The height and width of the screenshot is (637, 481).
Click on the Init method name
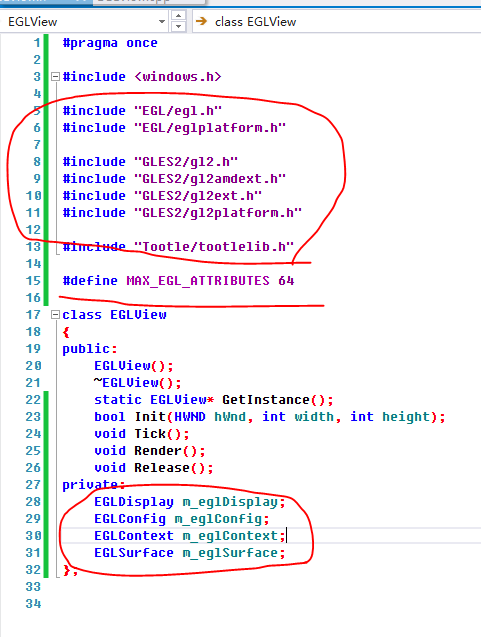[x=150, y=417]
